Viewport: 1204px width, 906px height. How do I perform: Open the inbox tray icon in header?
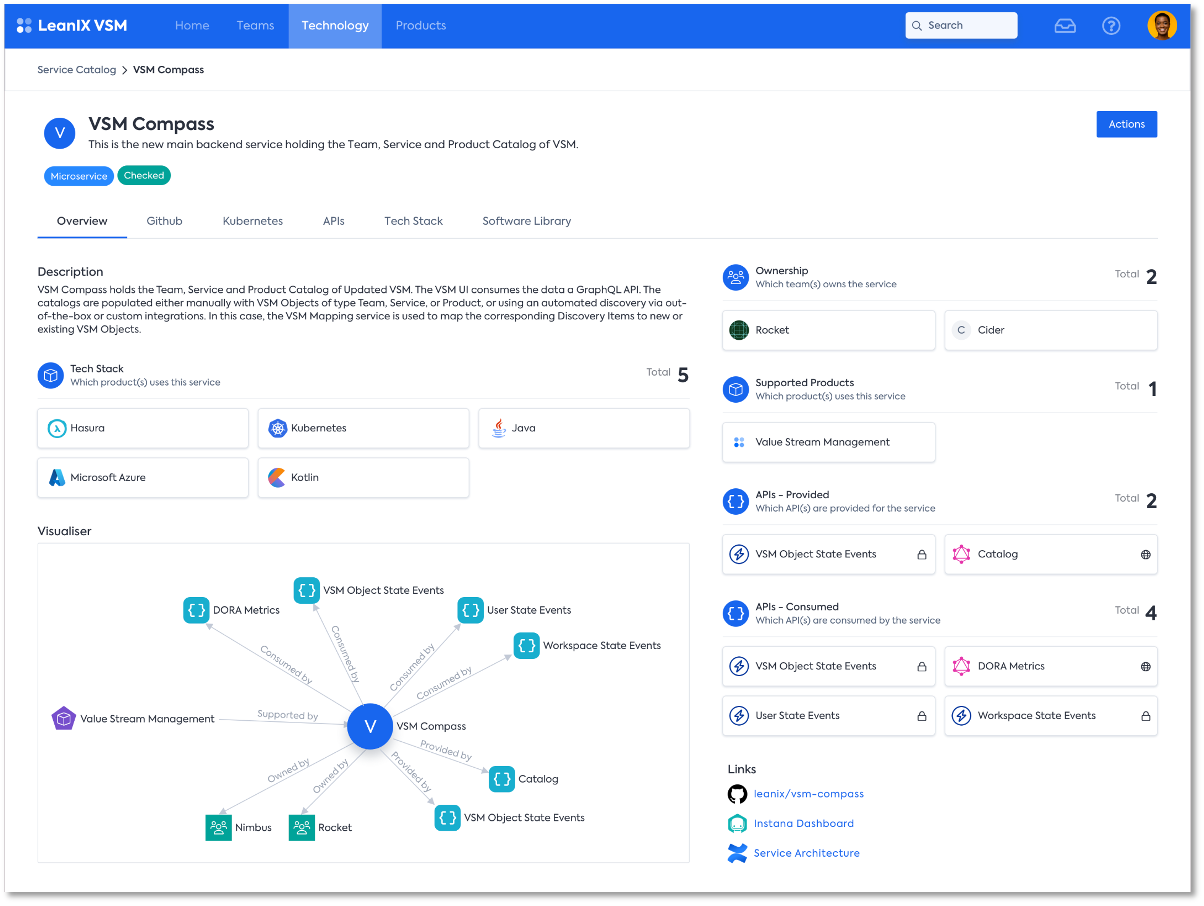click(1065, 26)
